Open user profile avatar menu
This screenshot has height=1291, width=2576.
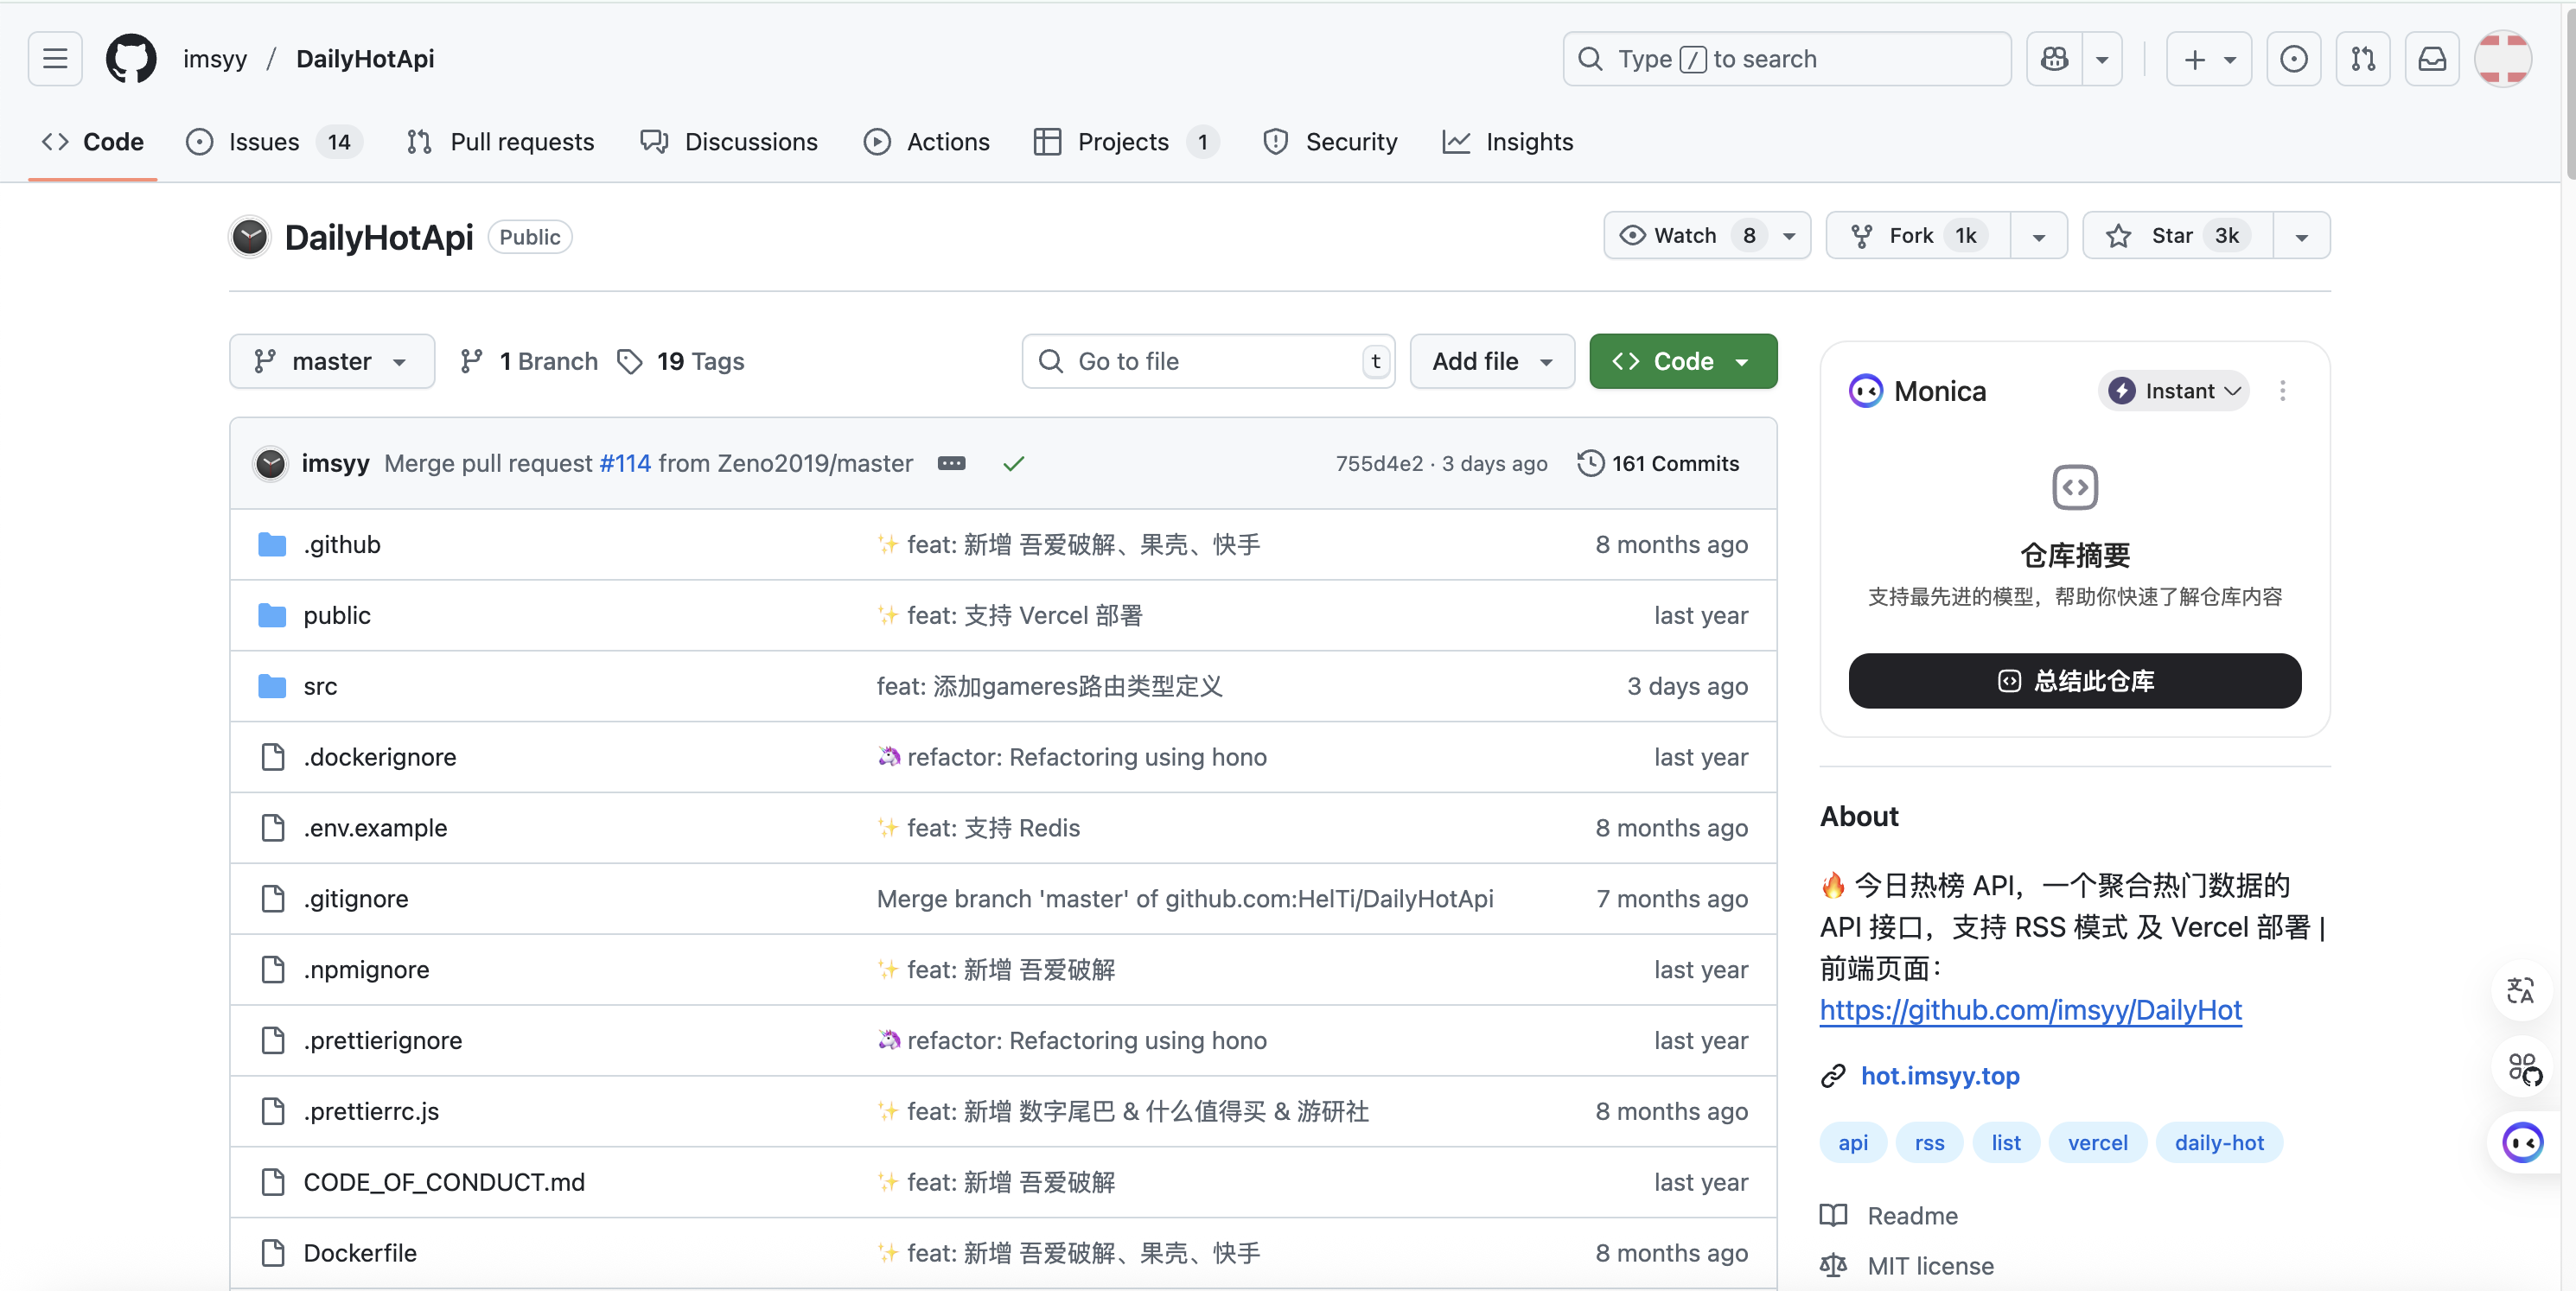click(x=2503, y=59)
